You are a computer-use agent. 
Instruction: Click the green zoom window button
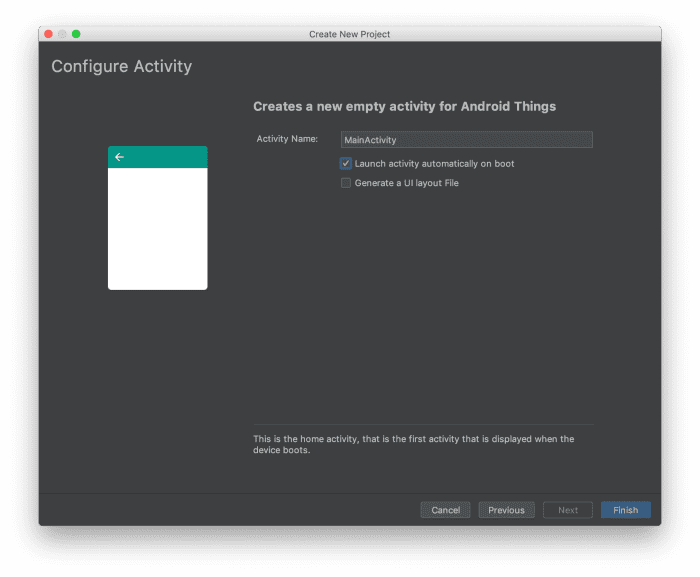(x=76, y=34)
